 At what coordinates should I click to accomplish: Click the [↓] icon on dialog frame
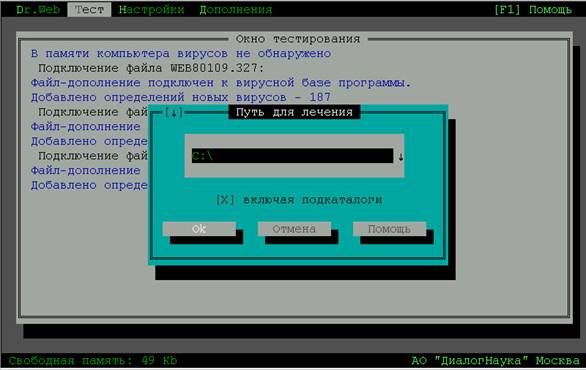click(174, 112)
